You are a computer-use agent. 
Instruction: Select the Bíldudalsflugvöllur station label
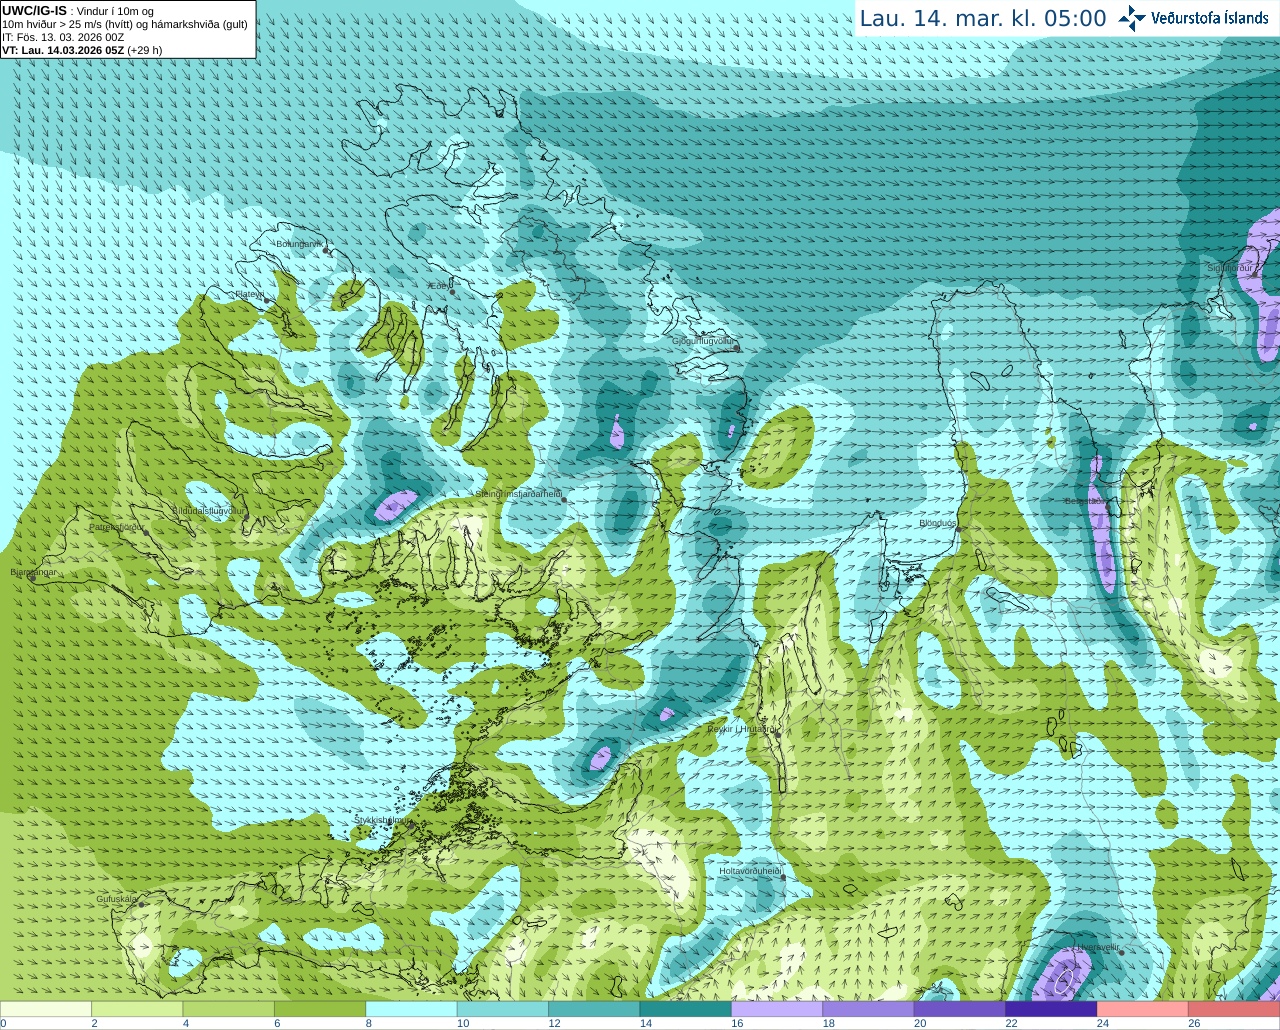[x=208, y=510]
